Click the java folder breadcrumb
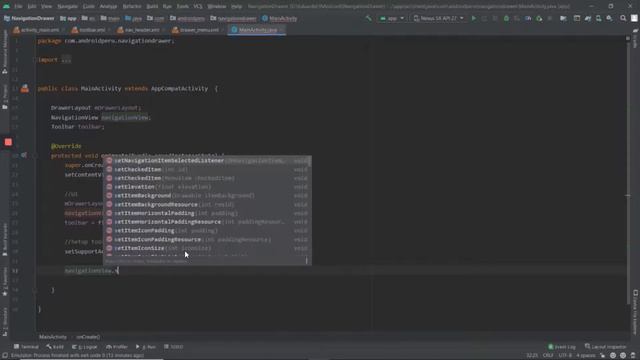This screenshot has width=640, height=360. click(x=133, y=18)
